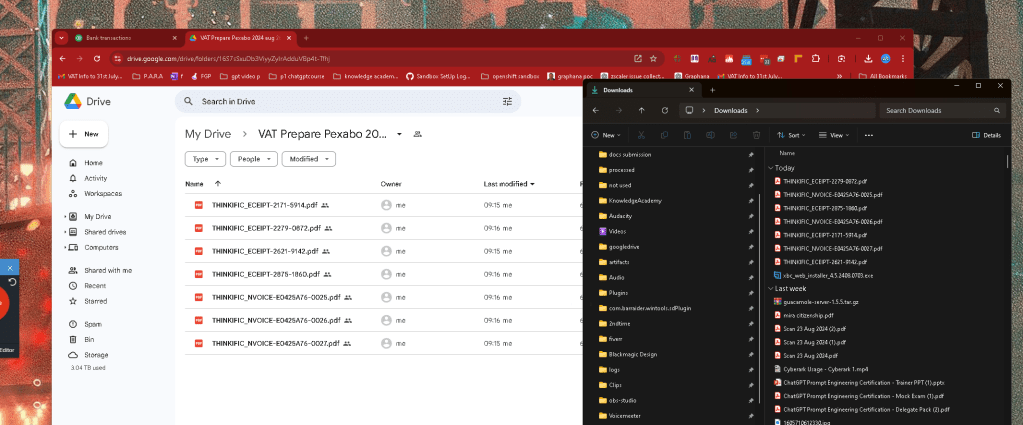Viewport: 1023px width, 425px height.
Task: Open the openshift sandbox bookmarks folder
Action: [x=510, y=76]
